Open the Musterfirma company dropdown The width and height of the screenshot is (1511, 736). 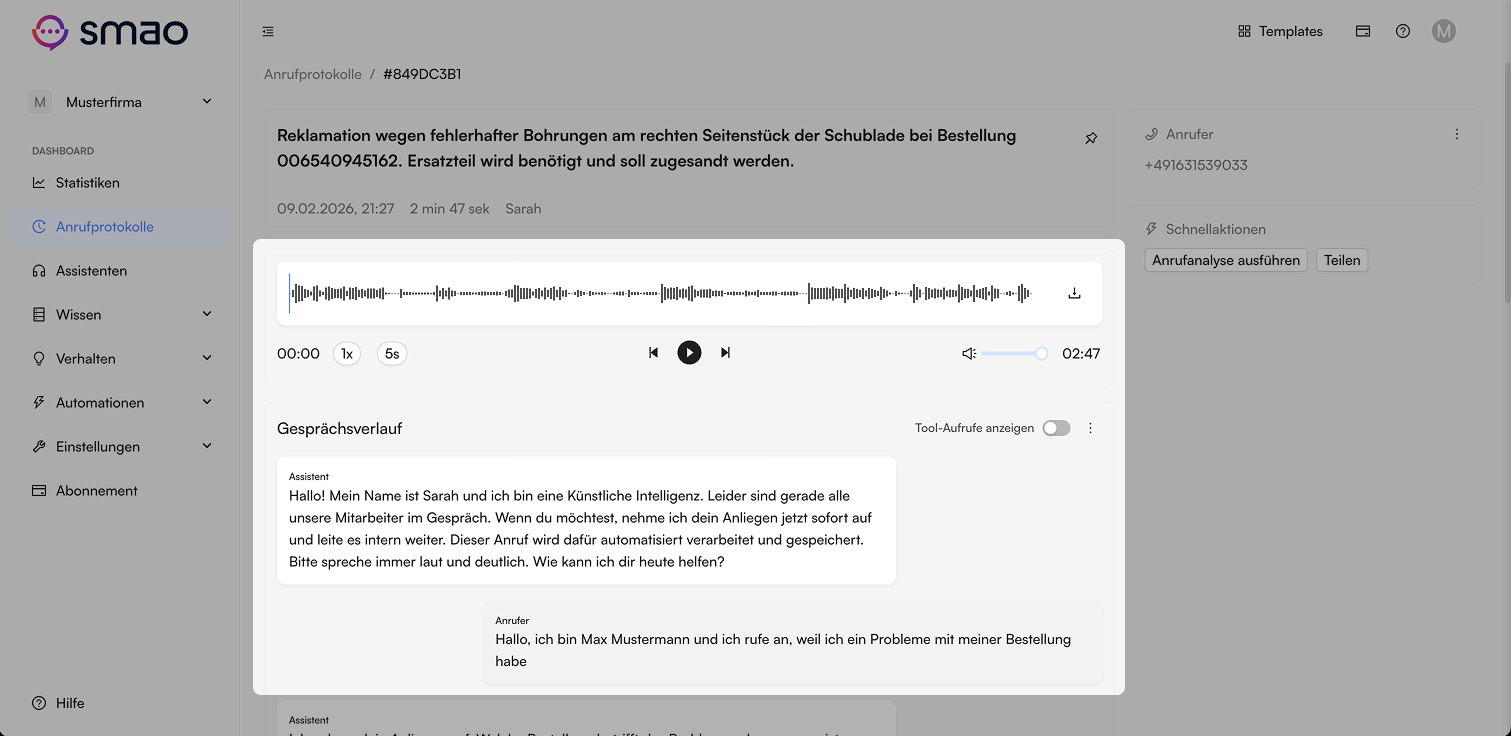(121, 102)
